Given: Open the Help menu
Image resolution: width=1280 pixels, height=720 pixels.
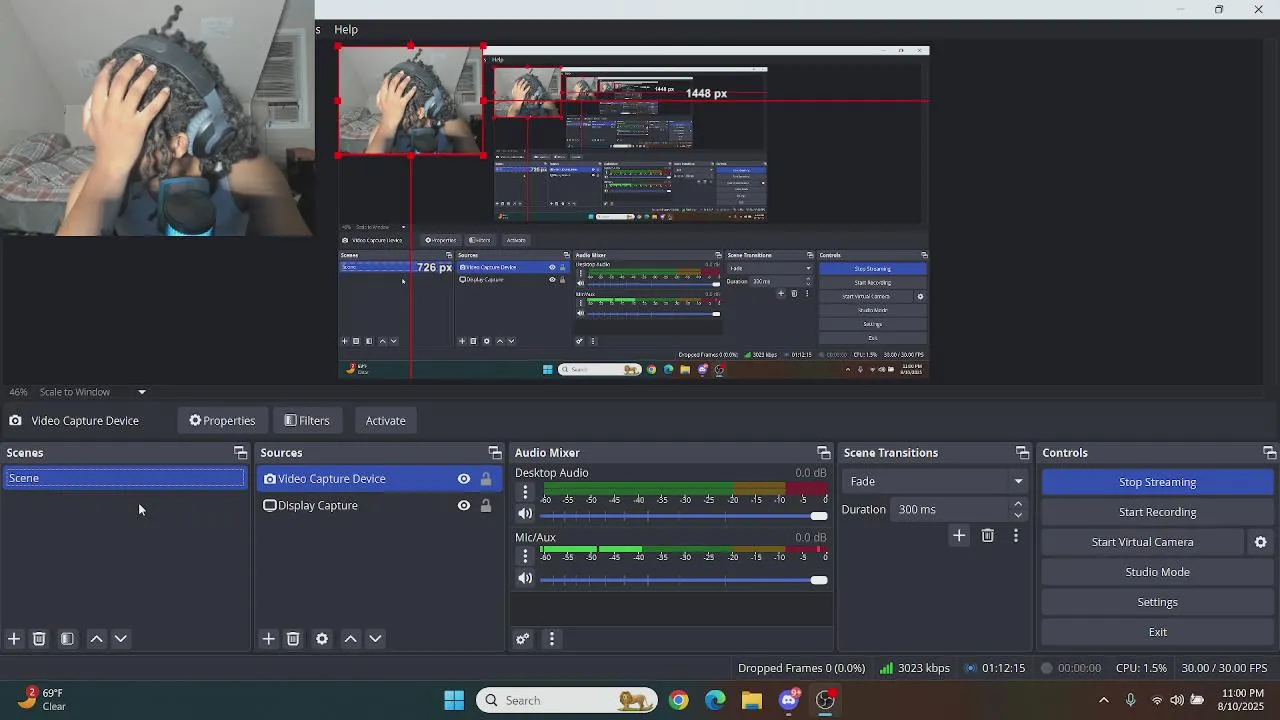Looking at the screenshot, I should pyautogui.click(x=346, y=30).
